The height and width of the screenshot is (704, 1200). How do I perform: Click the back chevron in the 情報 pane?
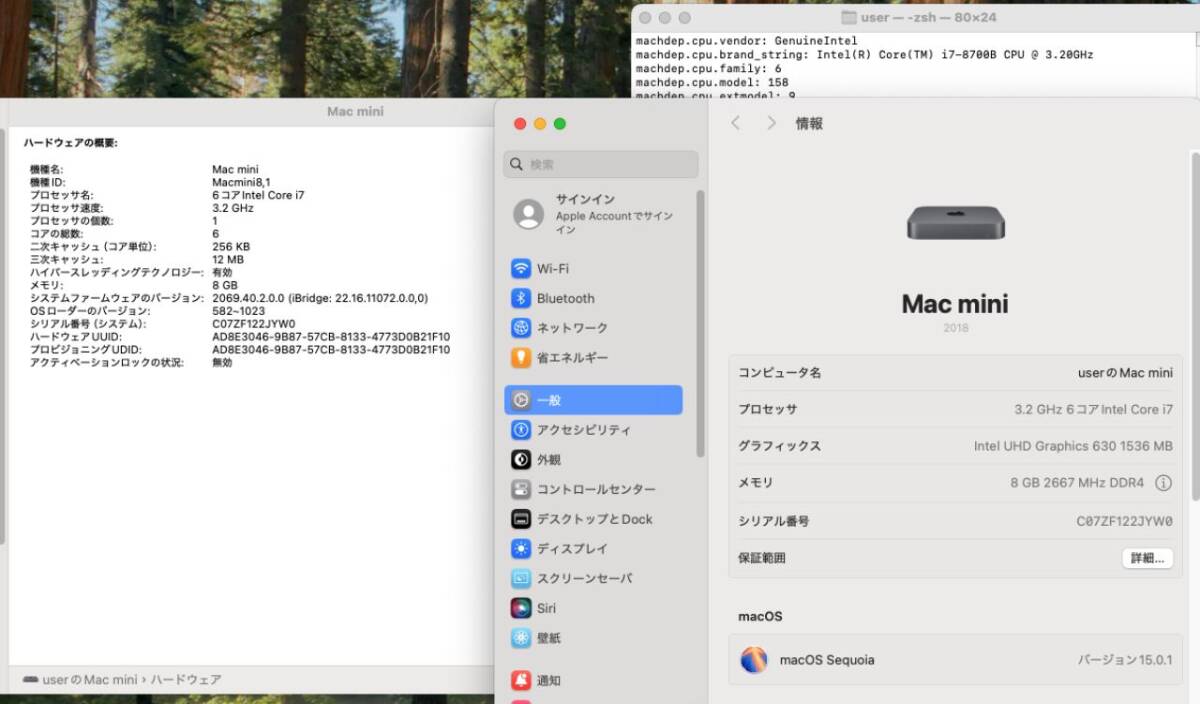click(735, 122)
